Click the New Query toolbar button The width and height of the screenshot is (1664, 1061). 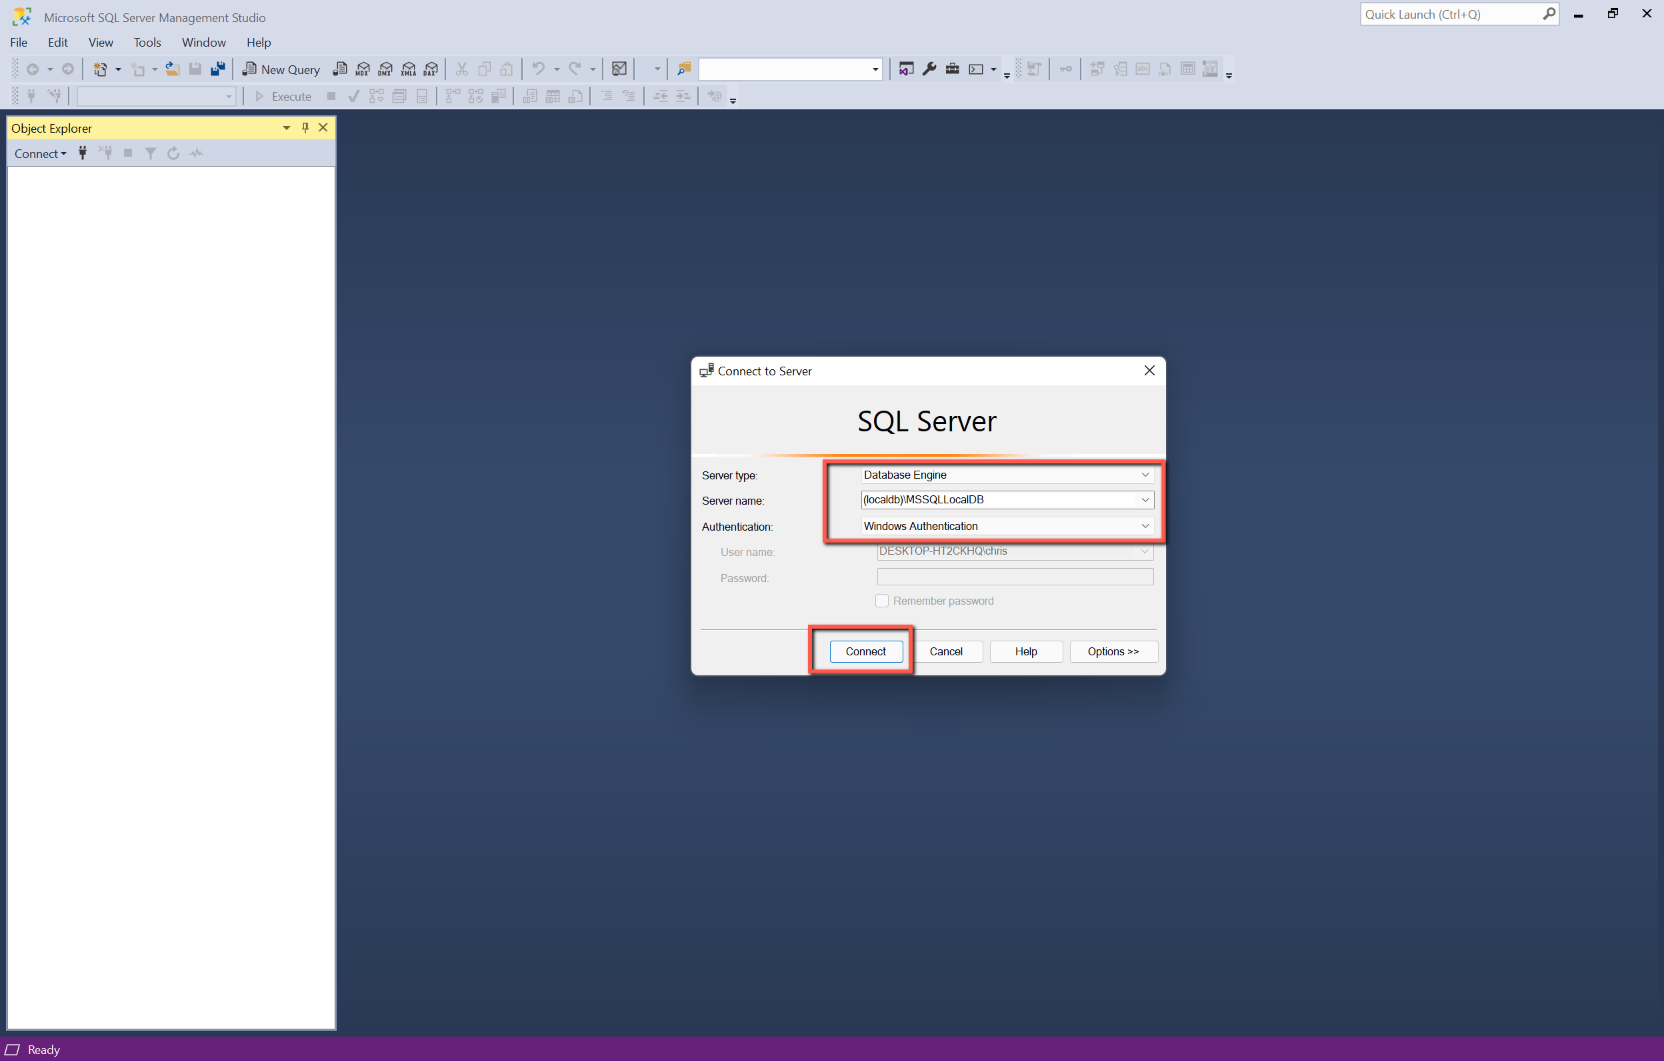pos(281,69)
